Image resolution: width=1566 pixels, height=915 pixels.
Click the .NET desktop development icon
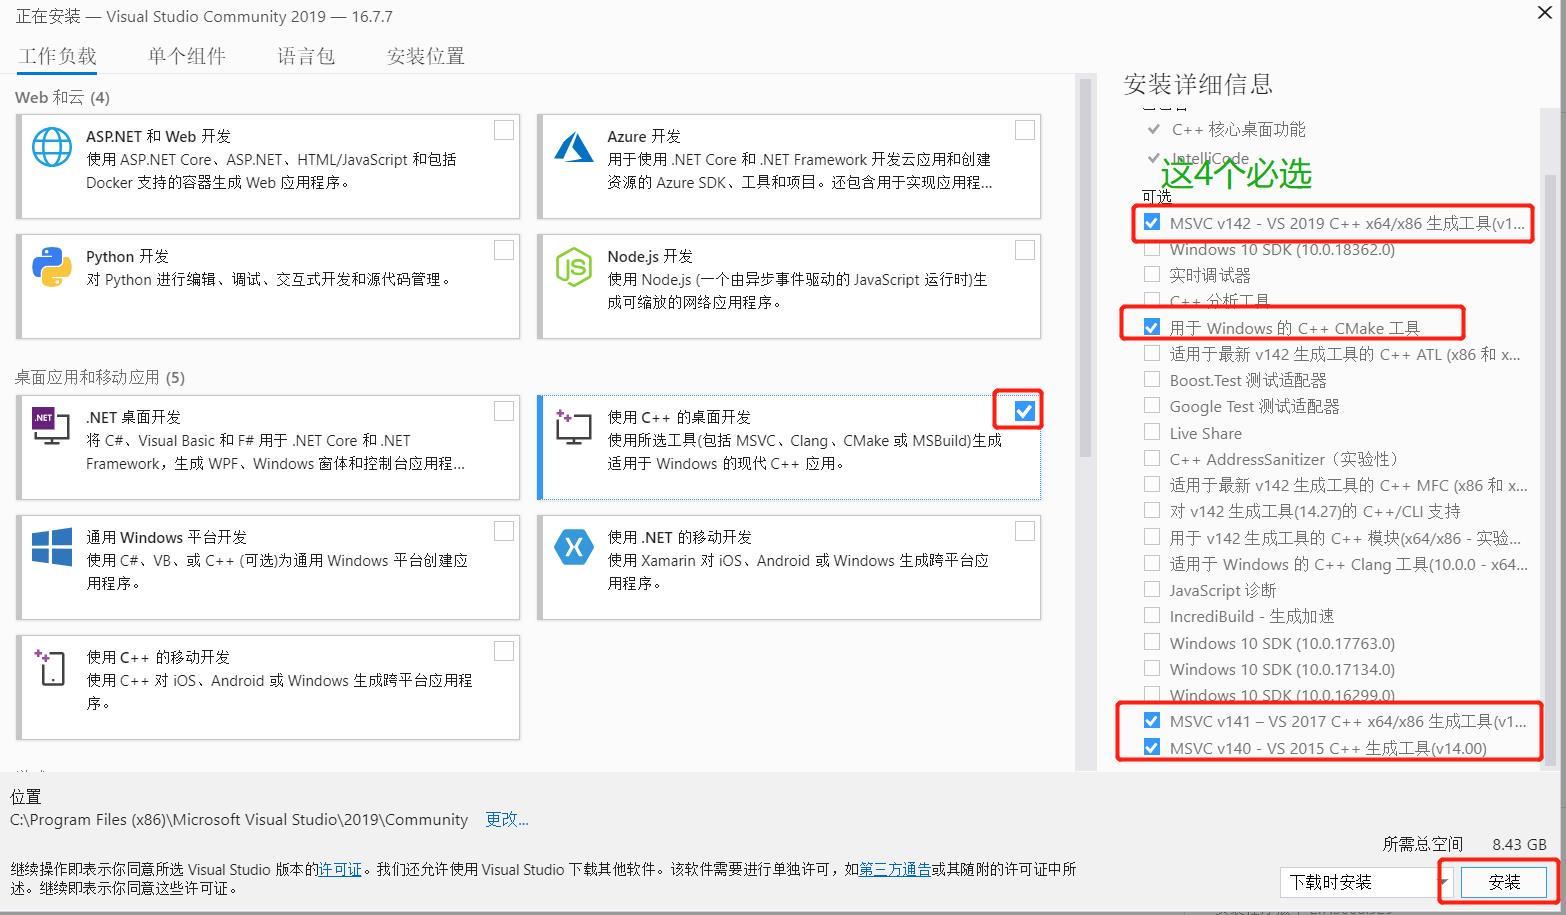pyautogui.click(x=51, y=426)
